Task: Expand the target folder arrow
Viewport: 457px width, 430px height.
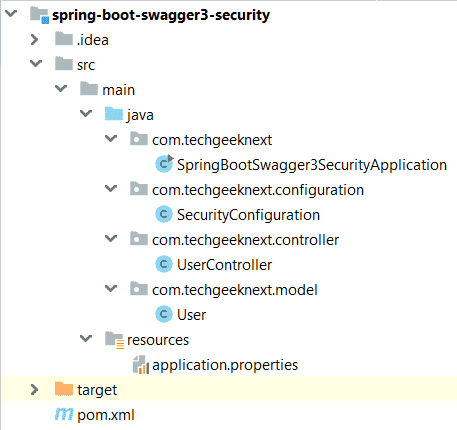Action: 34,389
